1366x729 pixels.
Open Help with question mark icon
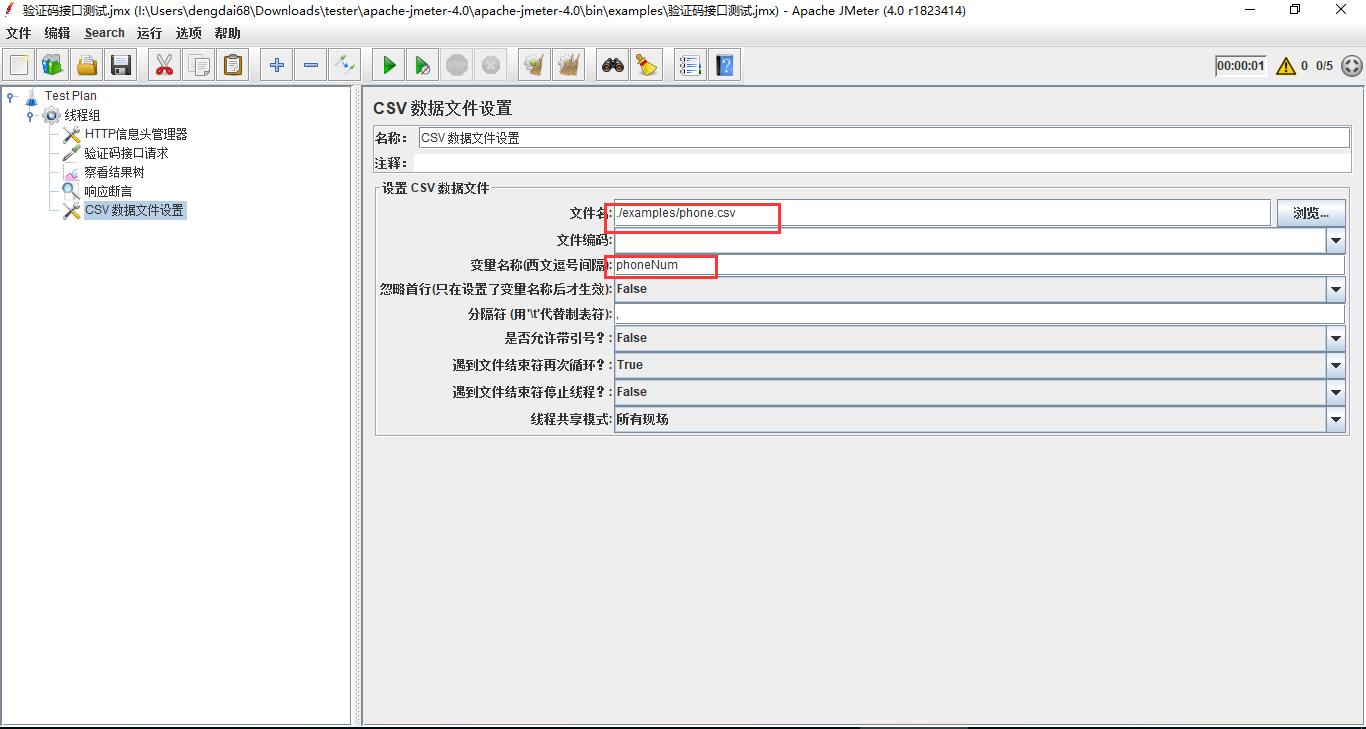725,66
